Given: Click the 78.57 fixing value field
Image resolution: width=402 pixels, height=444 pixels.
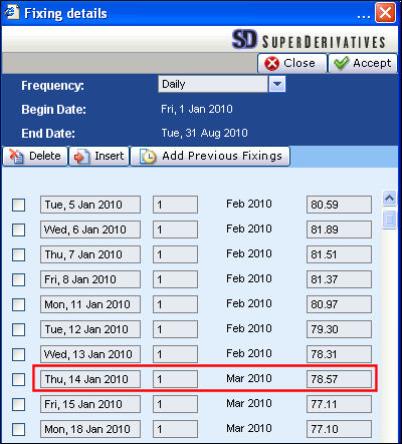Looking at the screenshot, I should click(x=339, y=379).
